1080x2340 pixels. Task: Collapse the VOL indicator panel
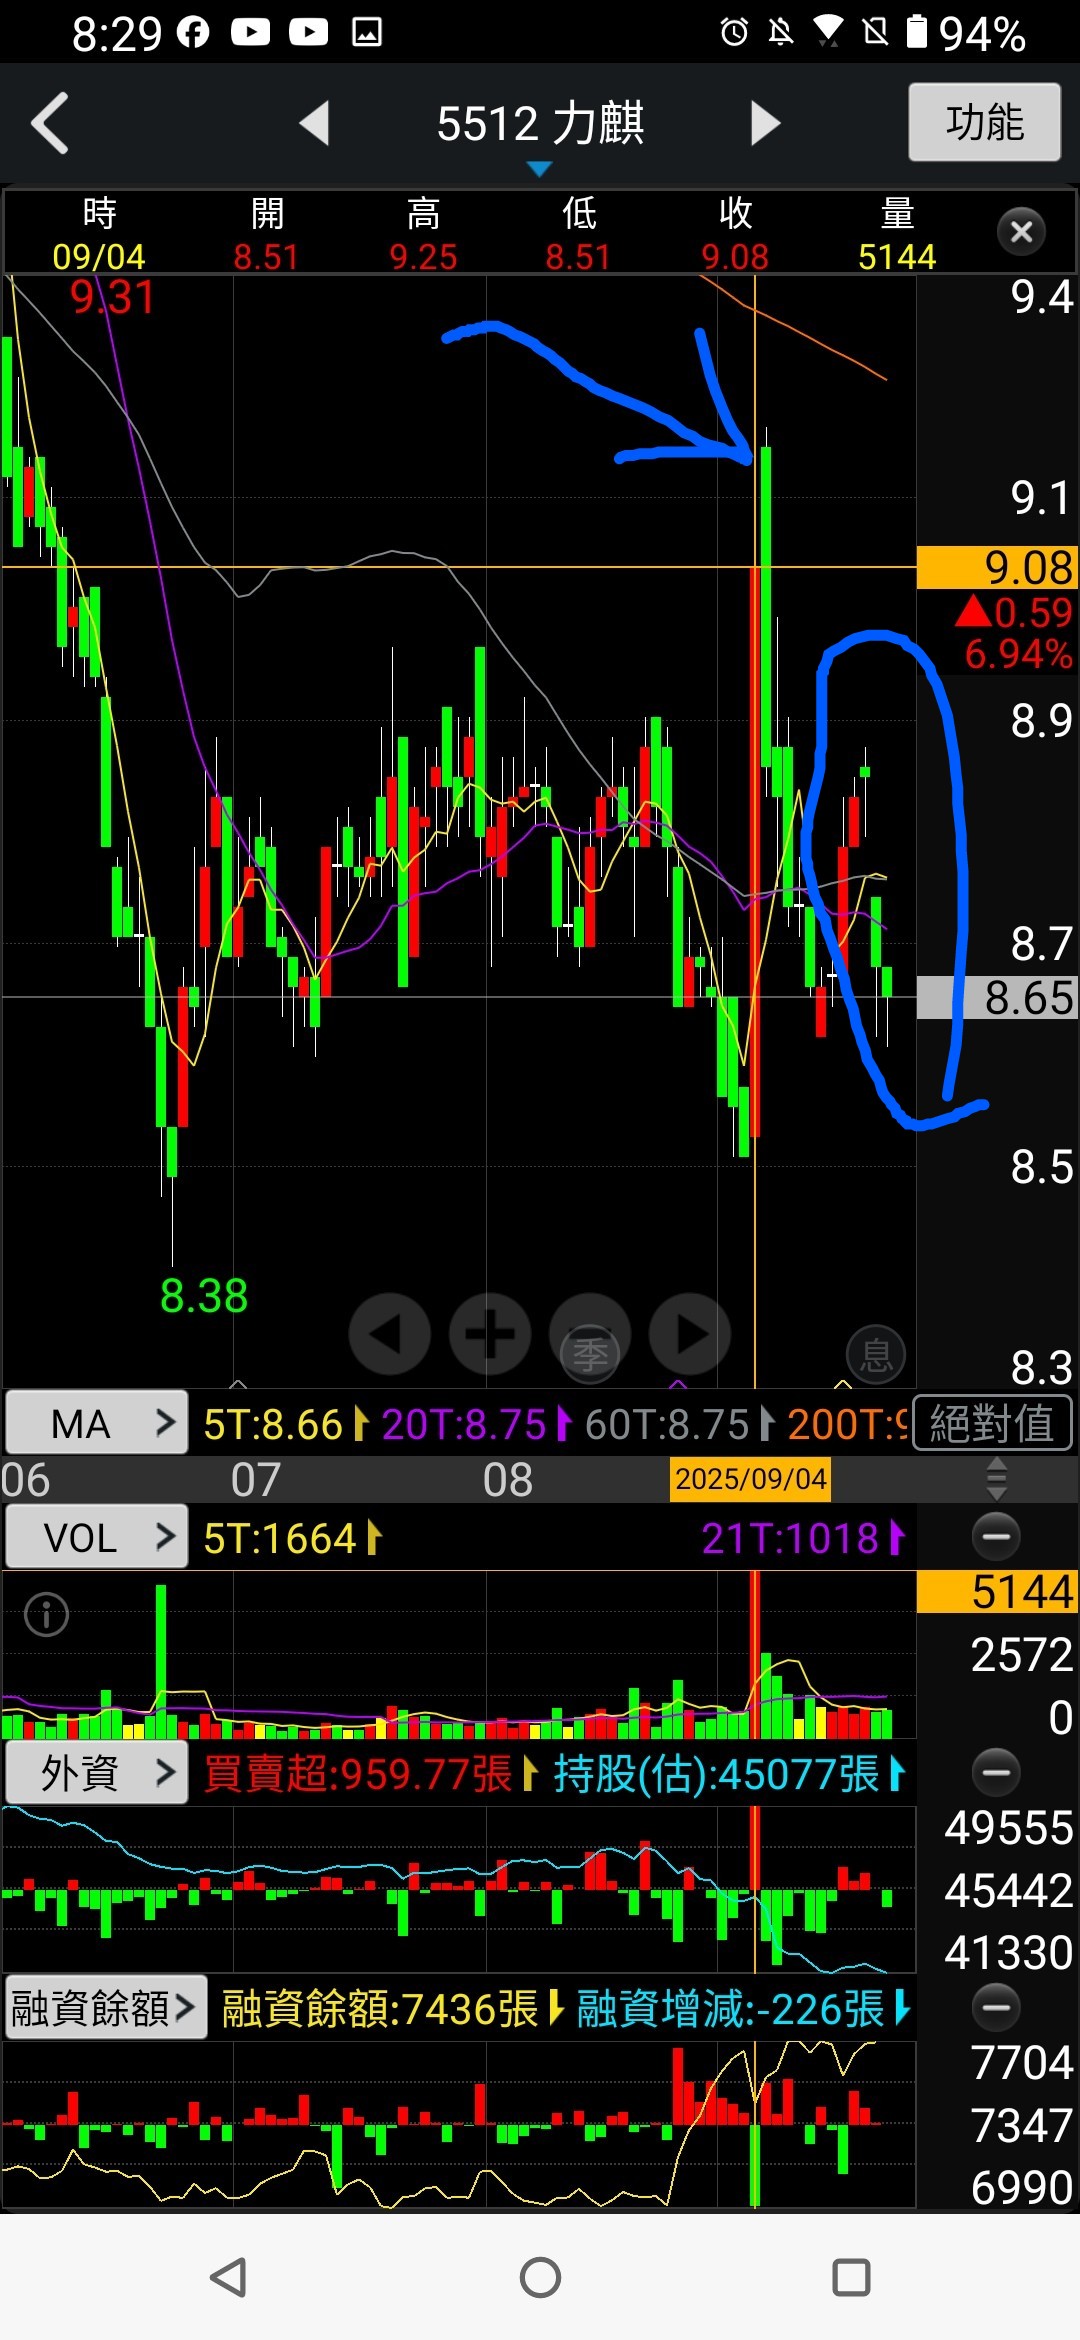[996, 1537]
